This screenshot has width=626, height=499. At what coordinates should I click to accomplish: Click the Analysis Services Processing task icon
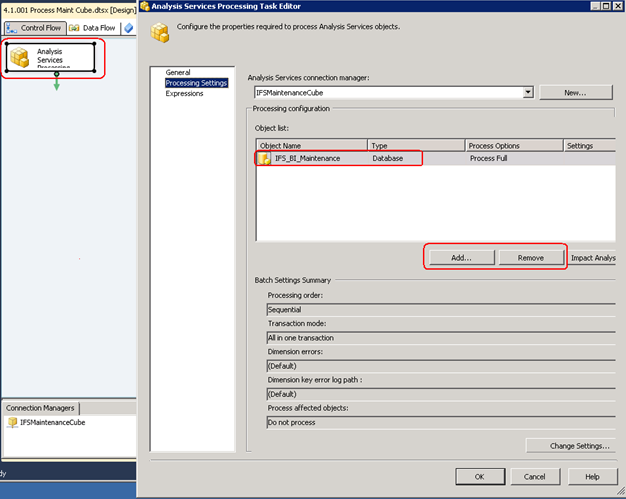(x=19, y=59)
